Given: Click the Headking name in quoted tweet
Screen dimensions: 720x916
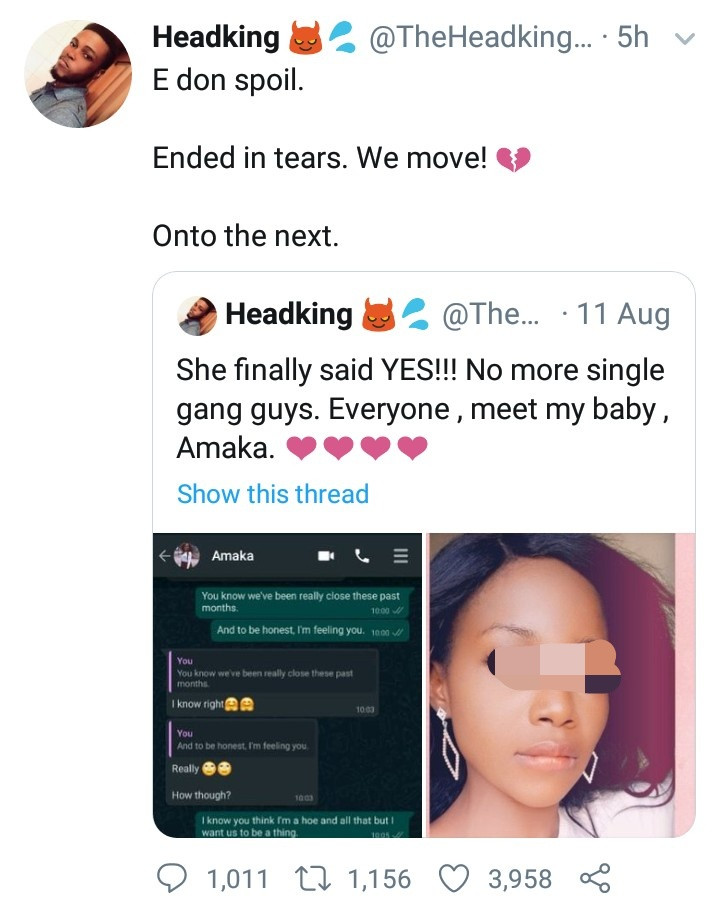Looking at the screenshot, I should tap(289, 315).
